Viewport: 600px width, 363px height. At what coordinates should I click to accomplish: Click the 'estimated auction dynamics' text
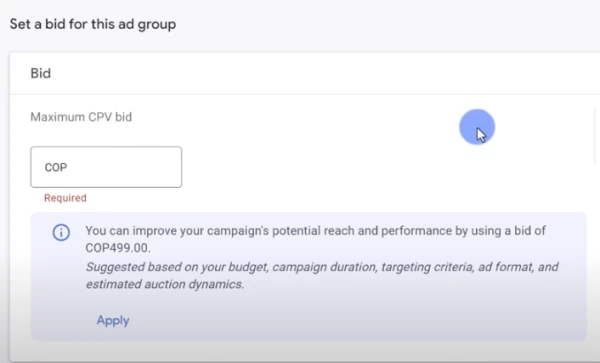click(165, 284)
